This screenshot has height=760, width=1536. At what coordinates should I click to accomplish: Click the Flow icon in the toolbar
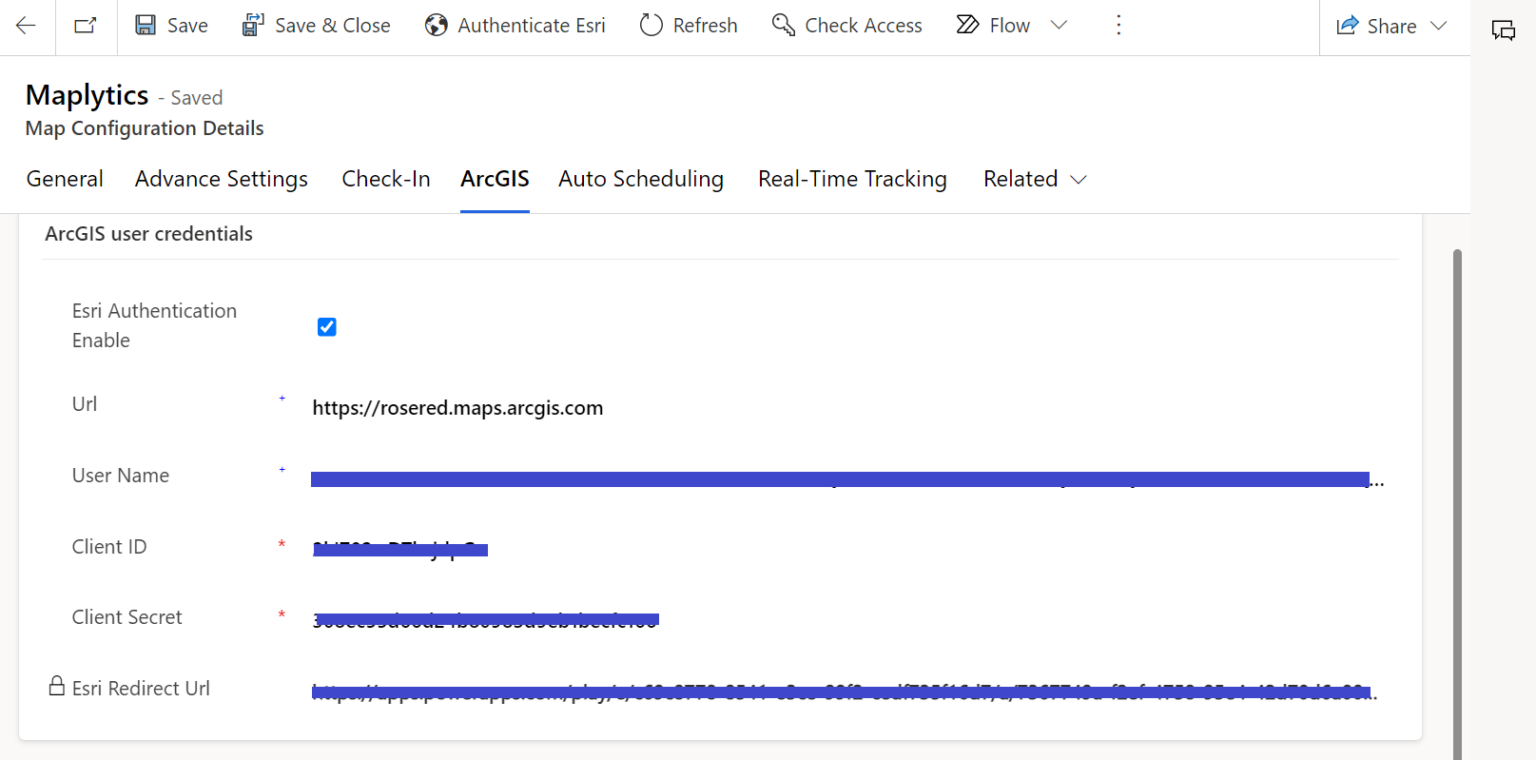coord(966,24)
